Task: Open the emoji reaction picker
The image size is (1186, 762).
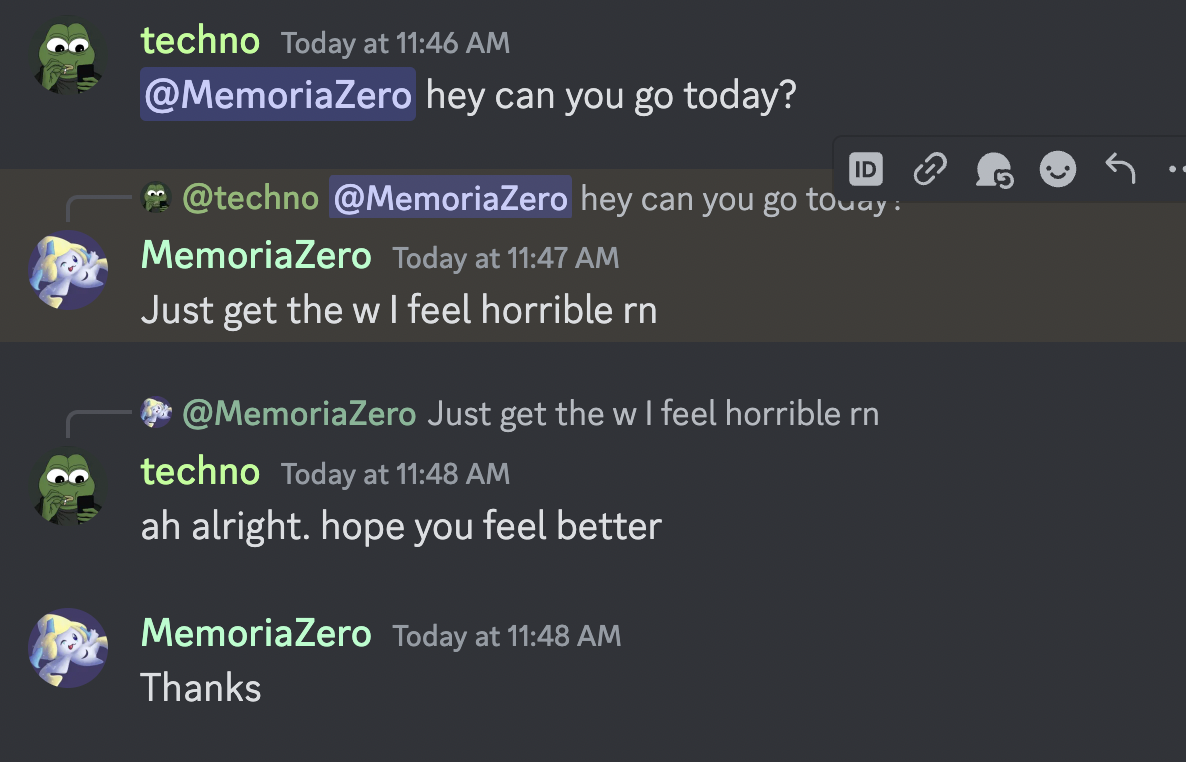Action: pos(1057,169)
